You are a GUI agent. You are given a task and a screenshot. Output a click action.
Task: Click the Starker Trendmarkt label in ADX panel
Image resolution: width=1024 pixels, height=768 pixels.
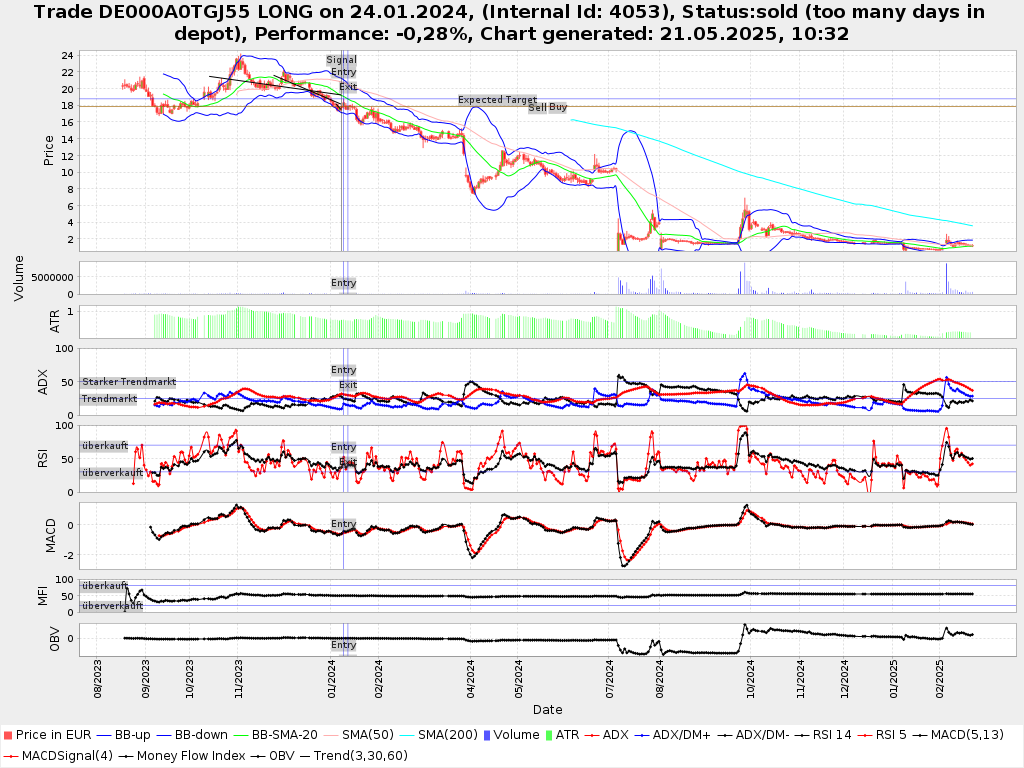(129, 382)
